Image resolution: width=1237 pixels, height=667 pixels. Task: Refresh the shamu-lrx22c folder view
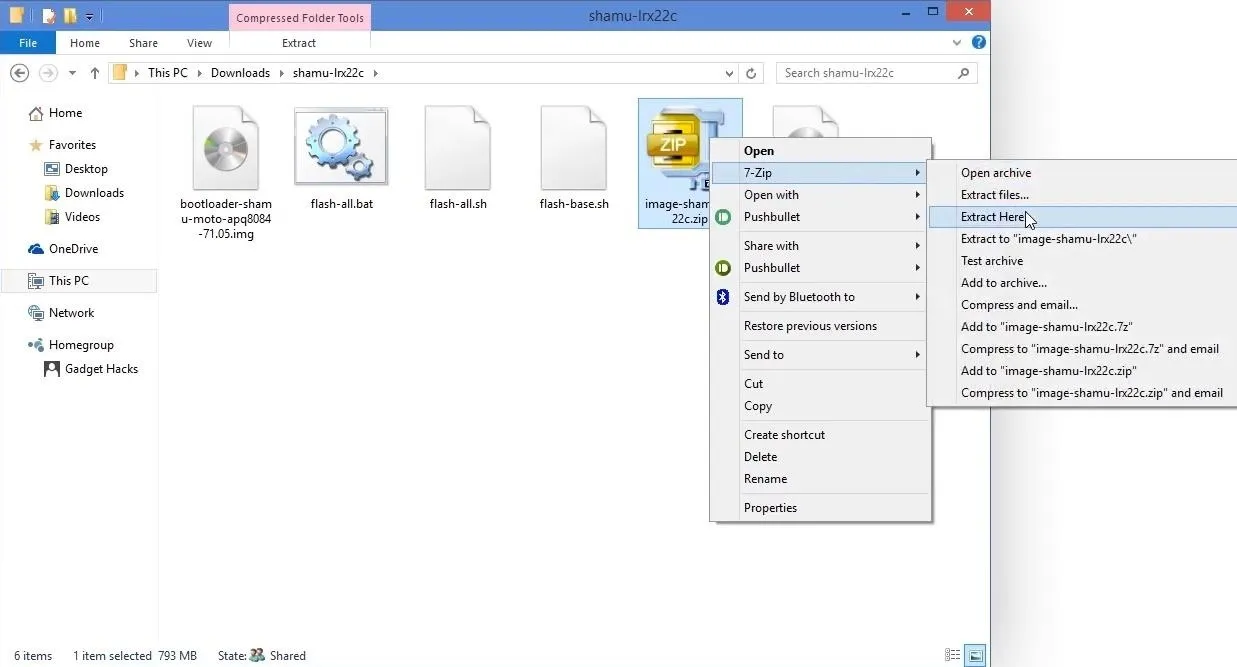point(752,73)
